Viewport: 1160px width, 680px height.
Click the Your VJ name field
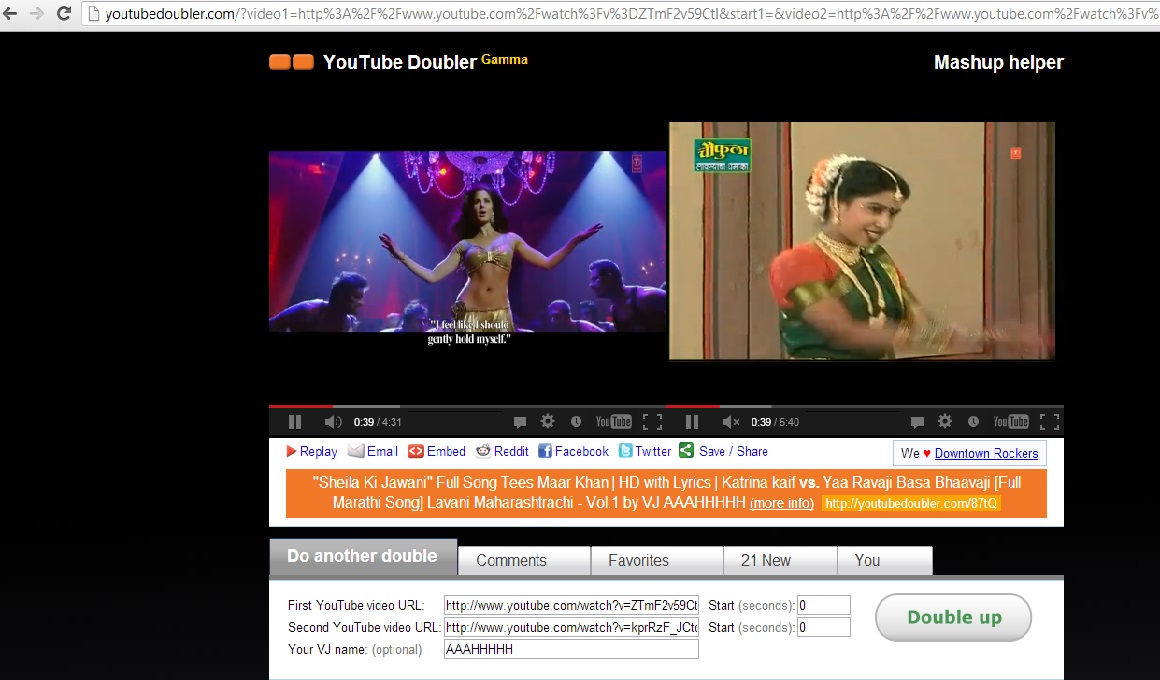click(x=571, y=649)
